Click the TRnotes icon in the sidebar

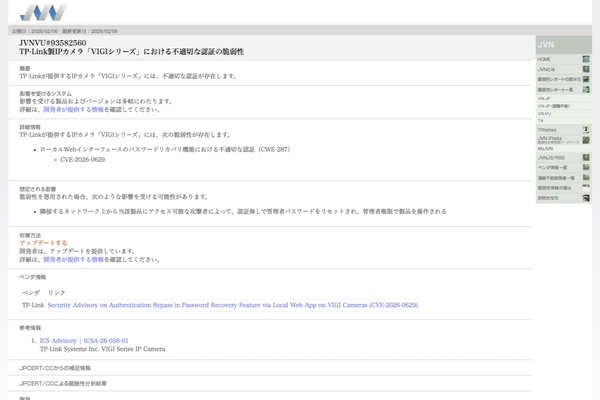pyautogui.click(x=586, y=130)
